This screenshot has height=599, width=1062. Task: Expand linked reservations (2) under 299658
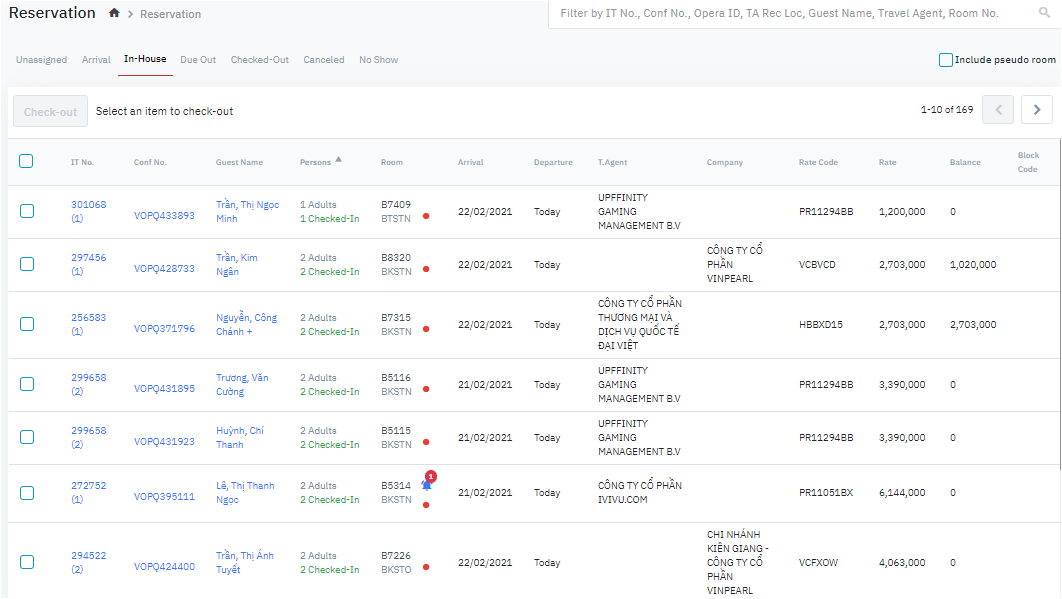[x=77, y=392]
